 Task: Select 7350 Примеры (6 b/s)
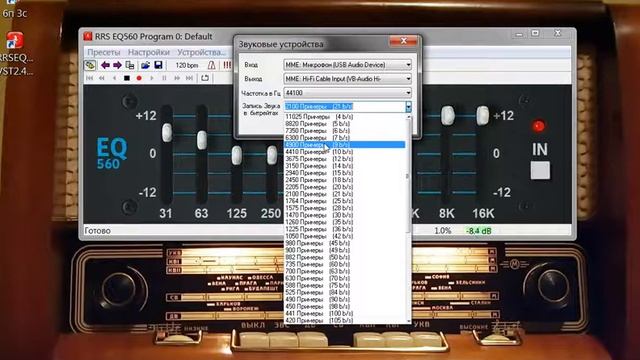[x=344, y=131]
